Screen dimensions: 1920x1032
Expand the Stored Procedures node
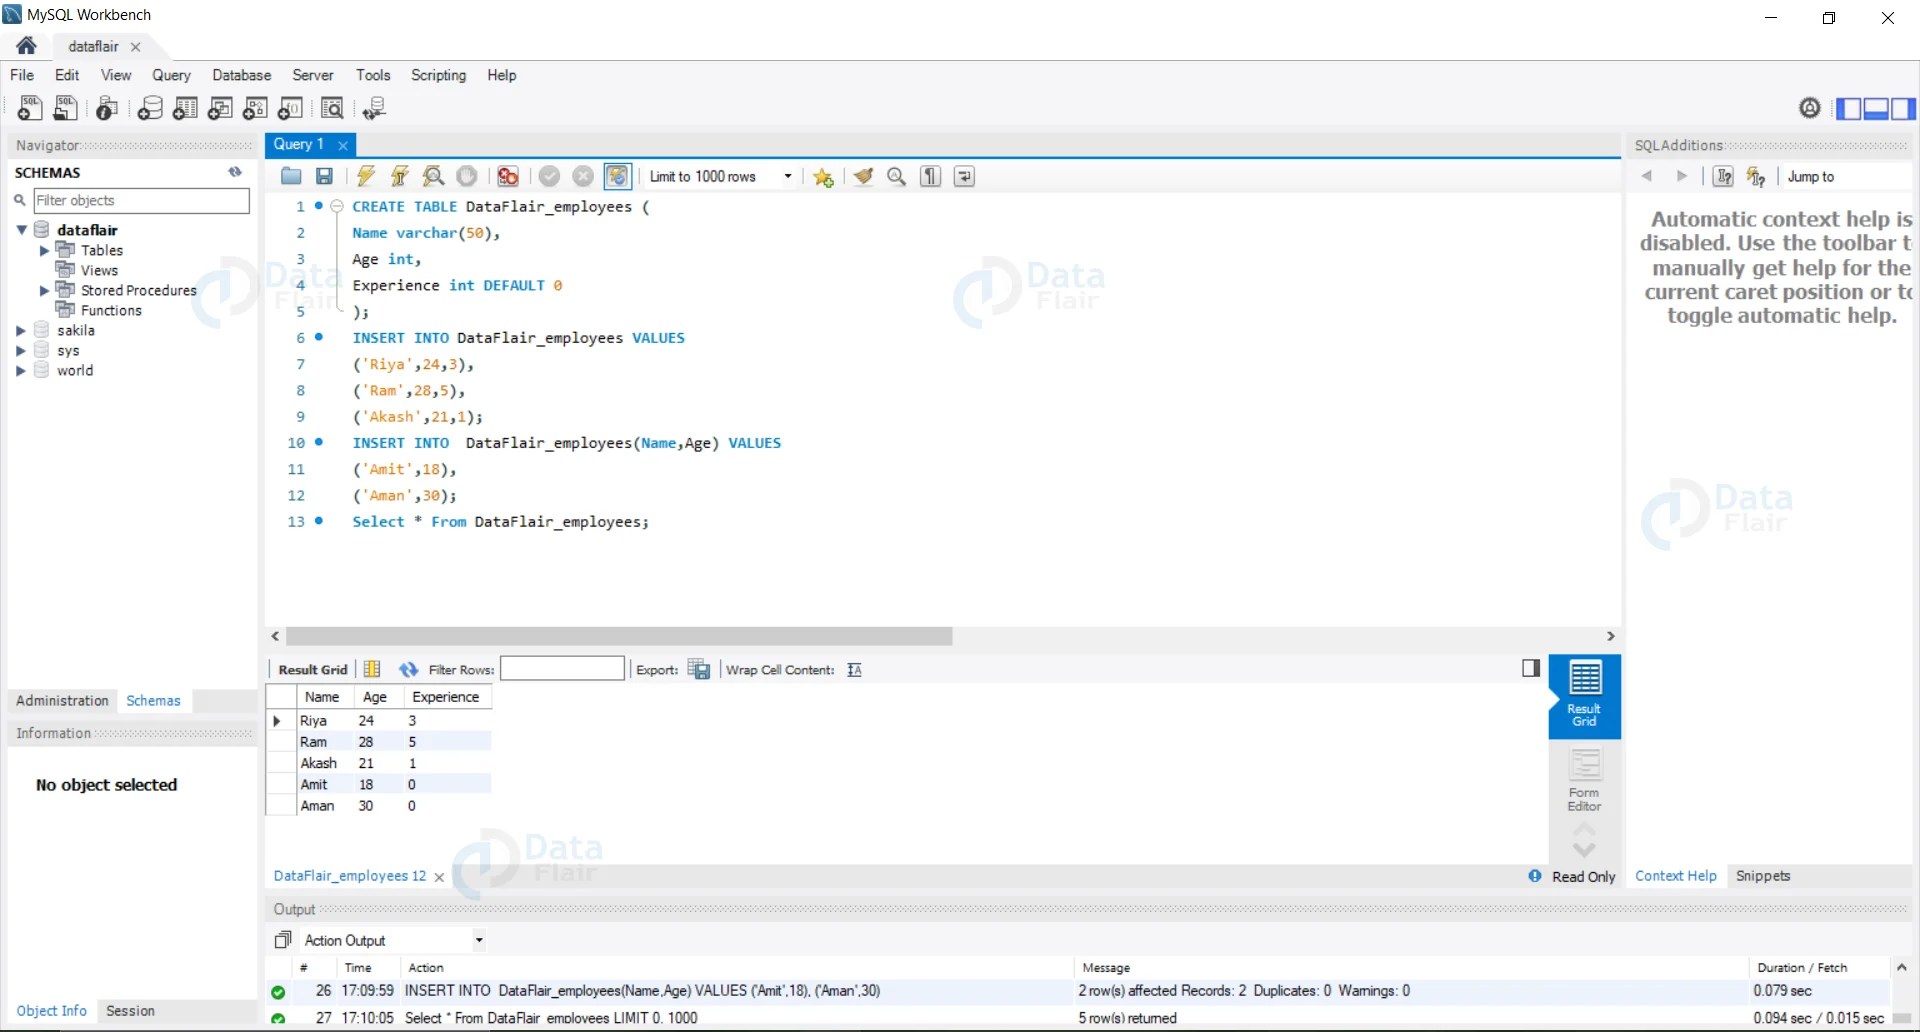point(44,290)
